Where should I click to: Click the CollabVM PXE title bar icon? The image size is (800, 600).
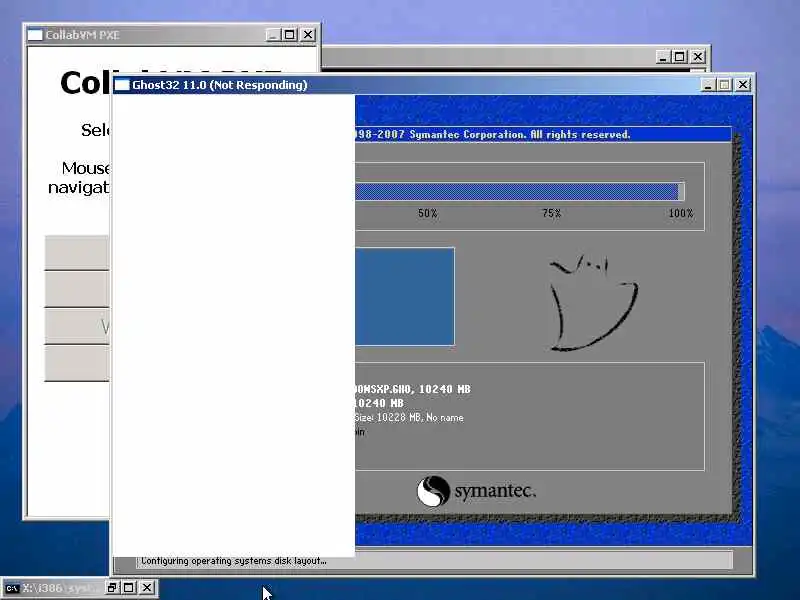click(x=35, y=35)
